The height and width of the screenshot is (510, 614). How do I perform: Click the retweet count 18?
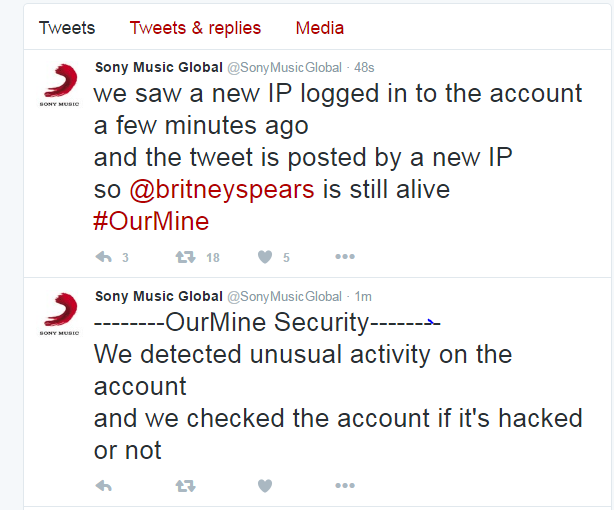click(212, 257)
